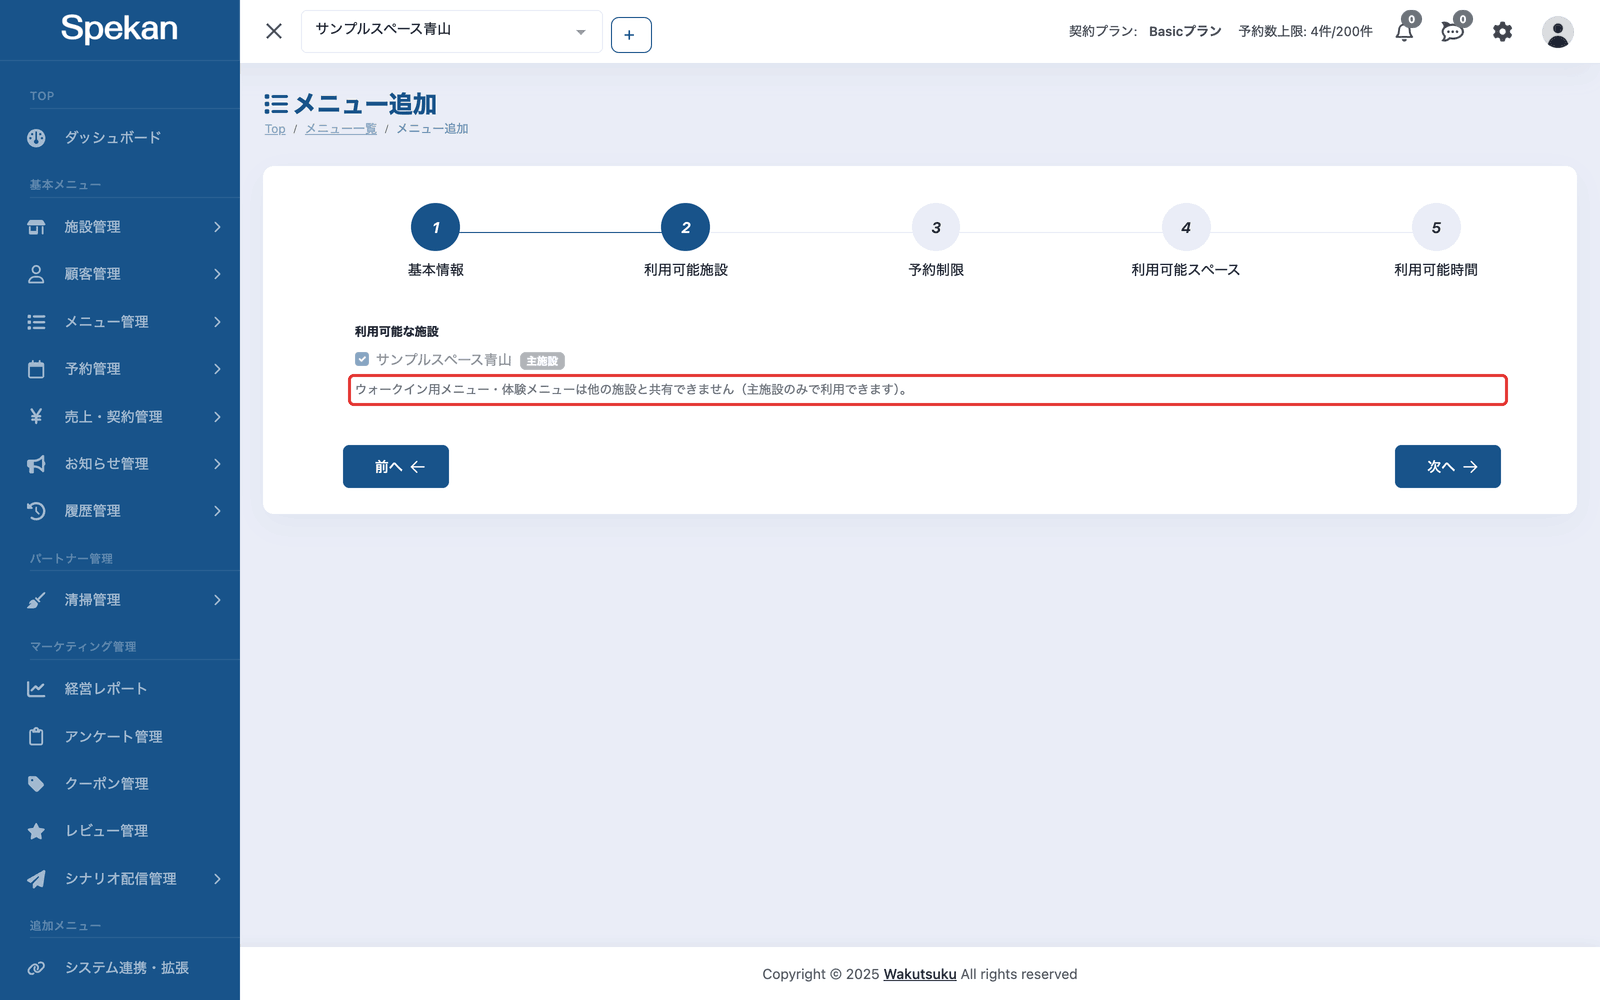Follow the メニュー一覧 breadcrumb link

(341, 129)
